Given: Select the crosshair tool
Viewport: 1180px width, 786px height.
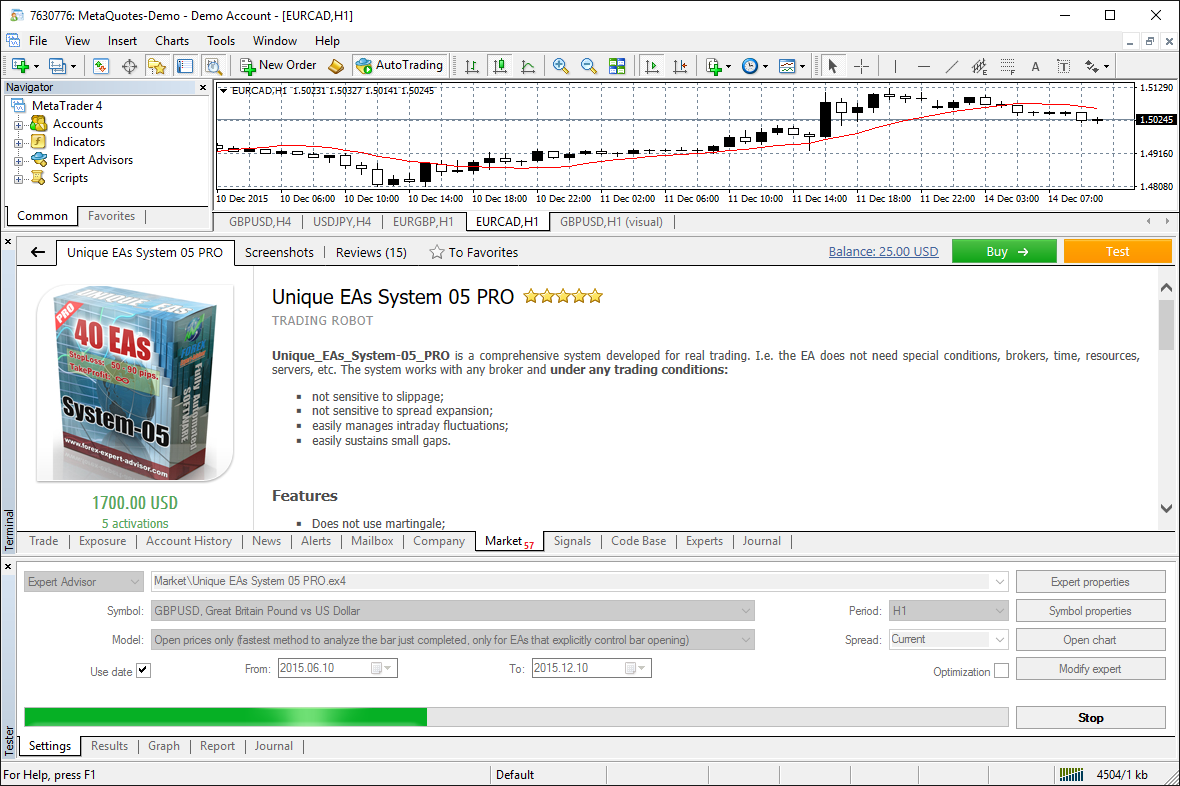Looking at the screenshot, I should (861, 66).
